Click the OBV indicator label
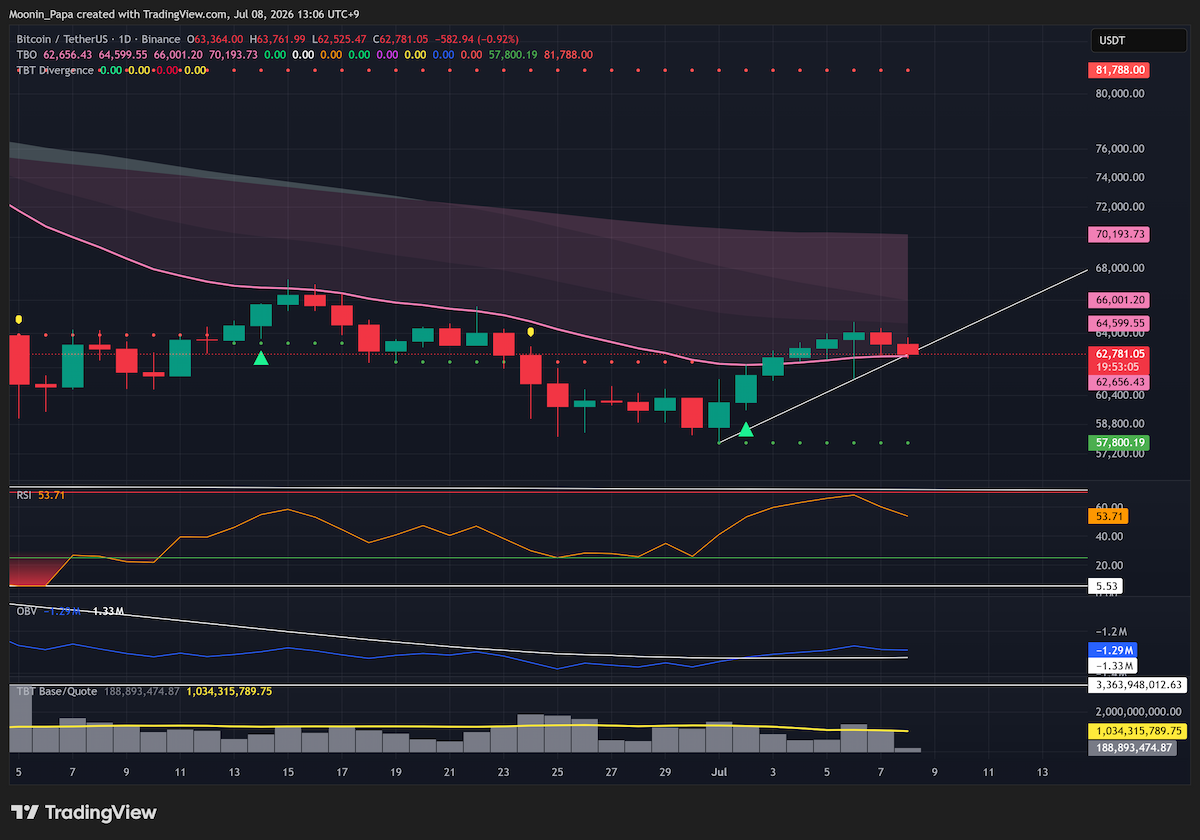1200x840 pixels. [x=25, y=610]
